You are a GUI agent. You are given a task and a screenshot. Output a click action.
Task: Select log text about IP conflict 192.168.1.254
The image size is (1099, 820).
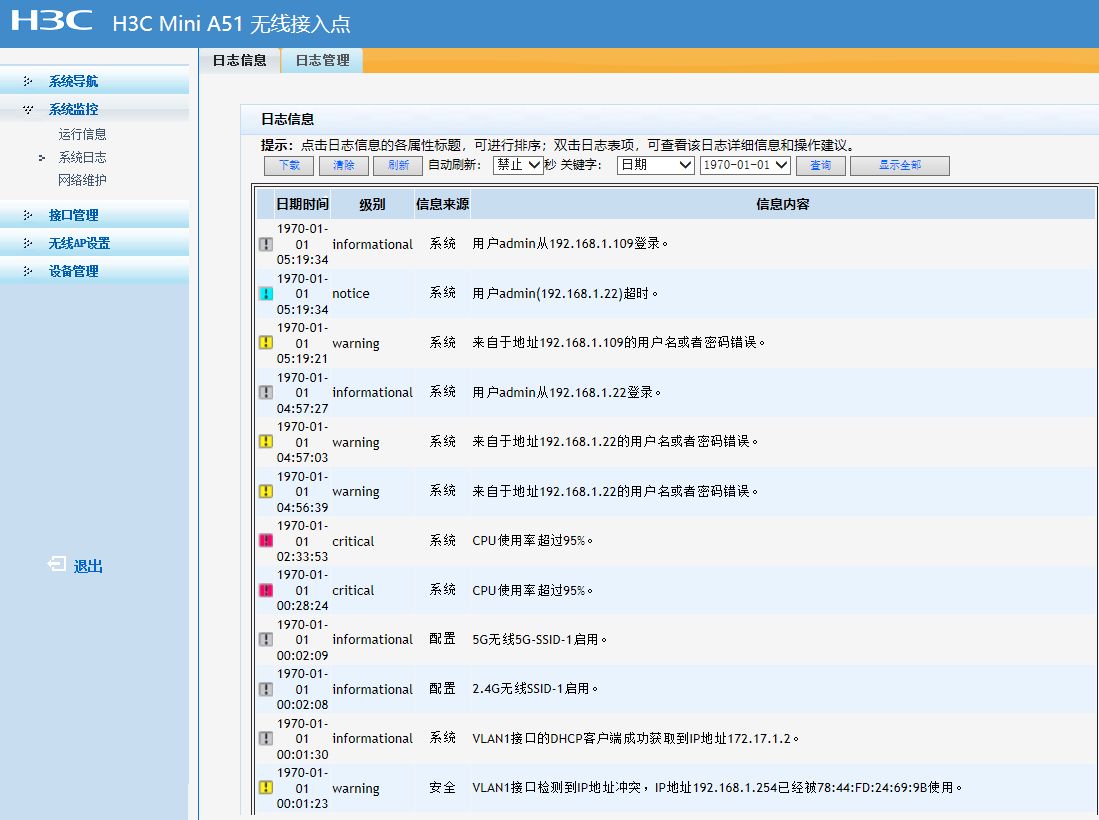point(717,788)
